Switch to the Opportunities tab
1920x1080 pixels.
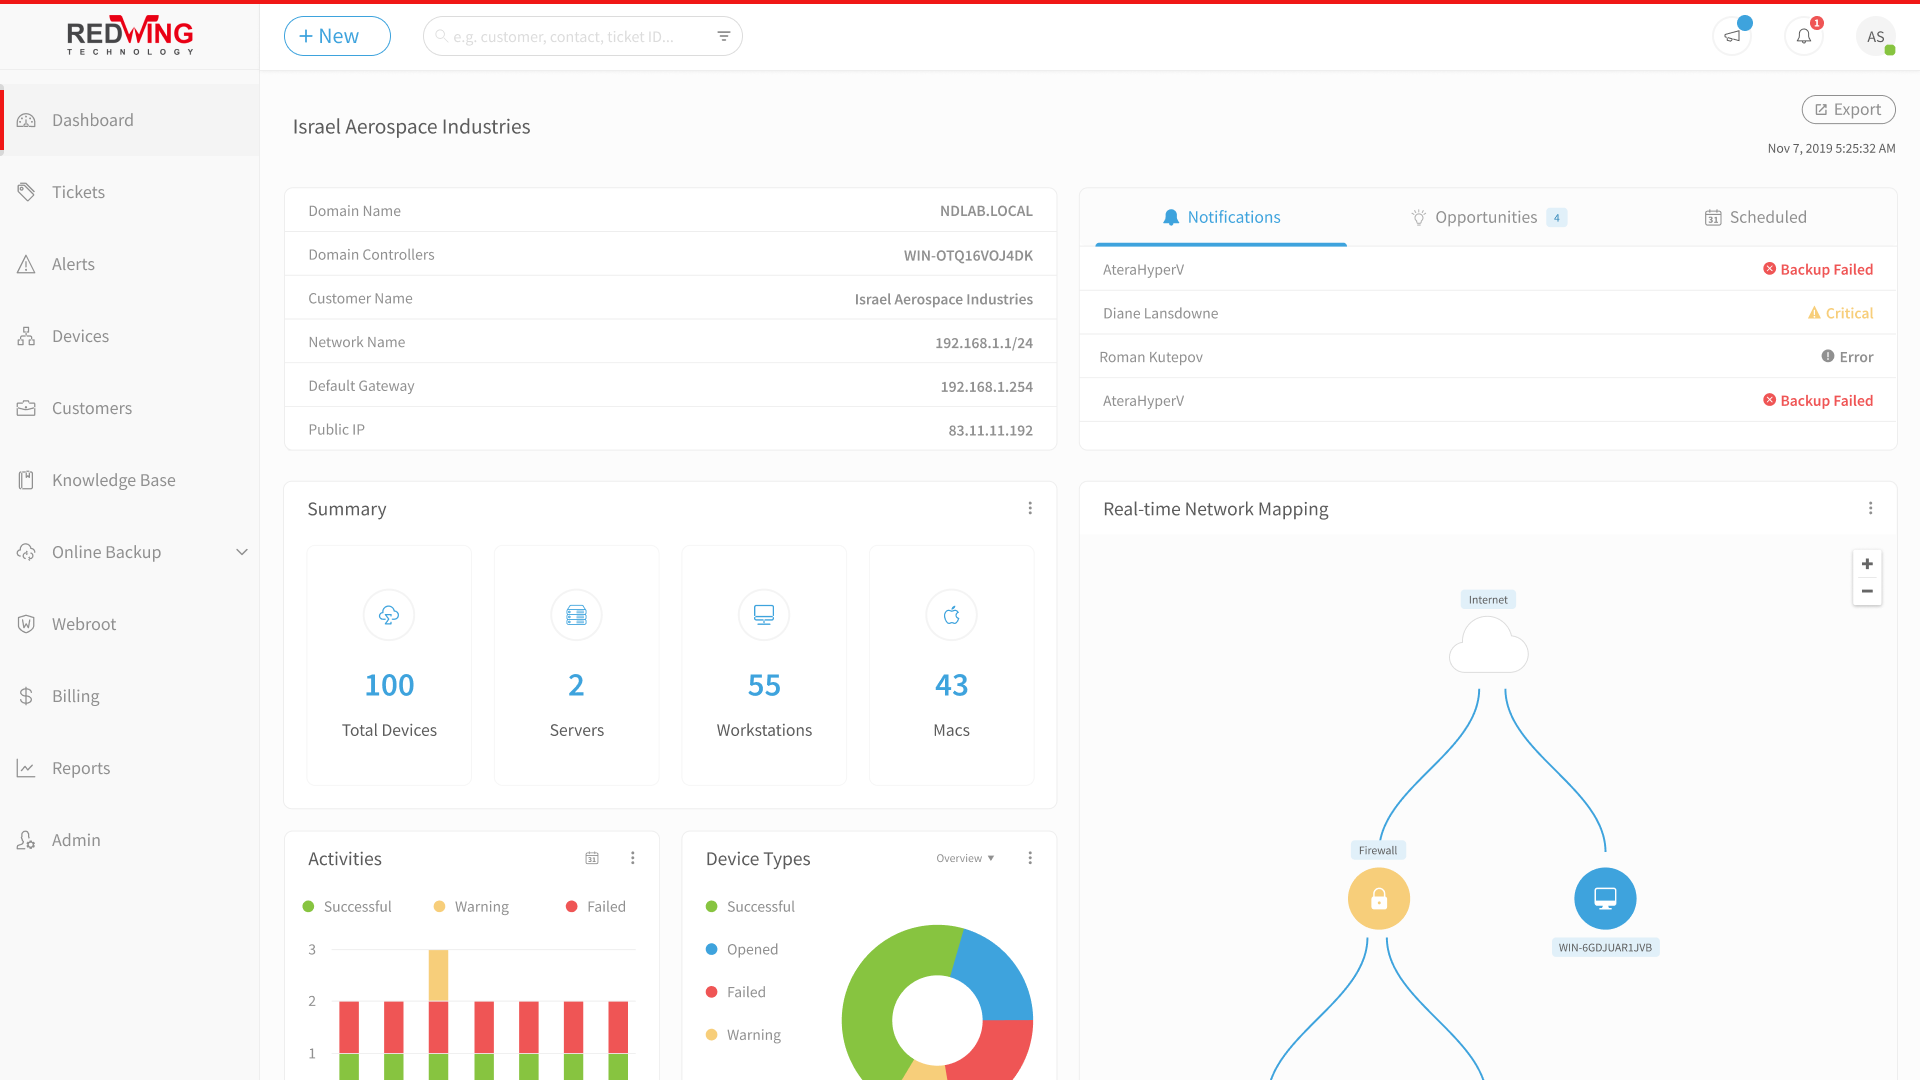(x=1486, y=217)
